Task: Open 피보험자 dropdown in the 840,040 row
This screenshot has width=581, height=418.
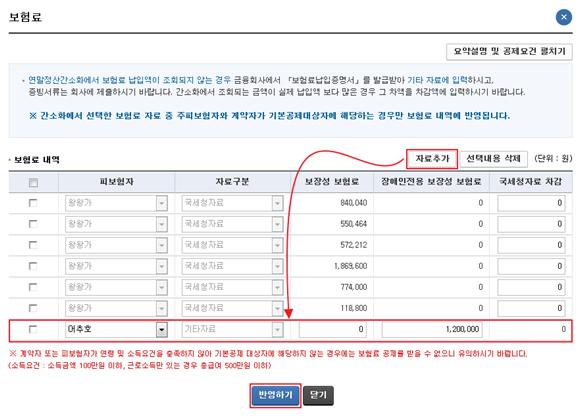Action: click(x=116, y=203)
